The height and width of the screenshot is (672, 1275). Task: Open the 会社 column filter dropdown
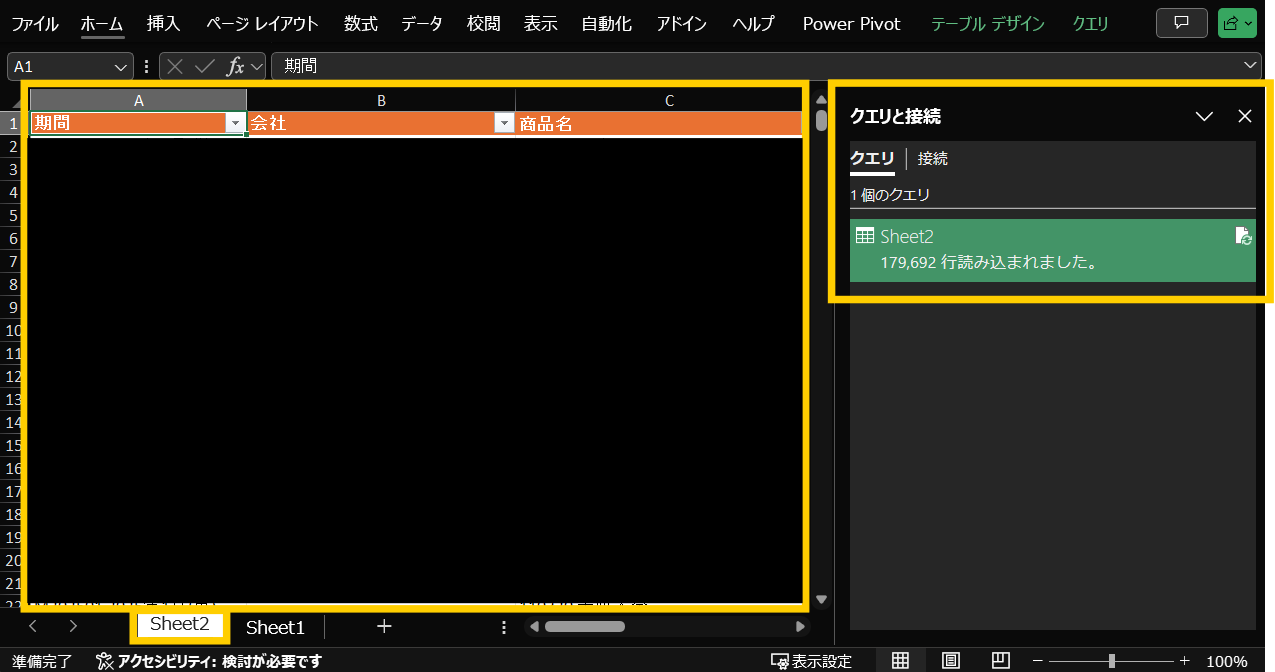504,123
